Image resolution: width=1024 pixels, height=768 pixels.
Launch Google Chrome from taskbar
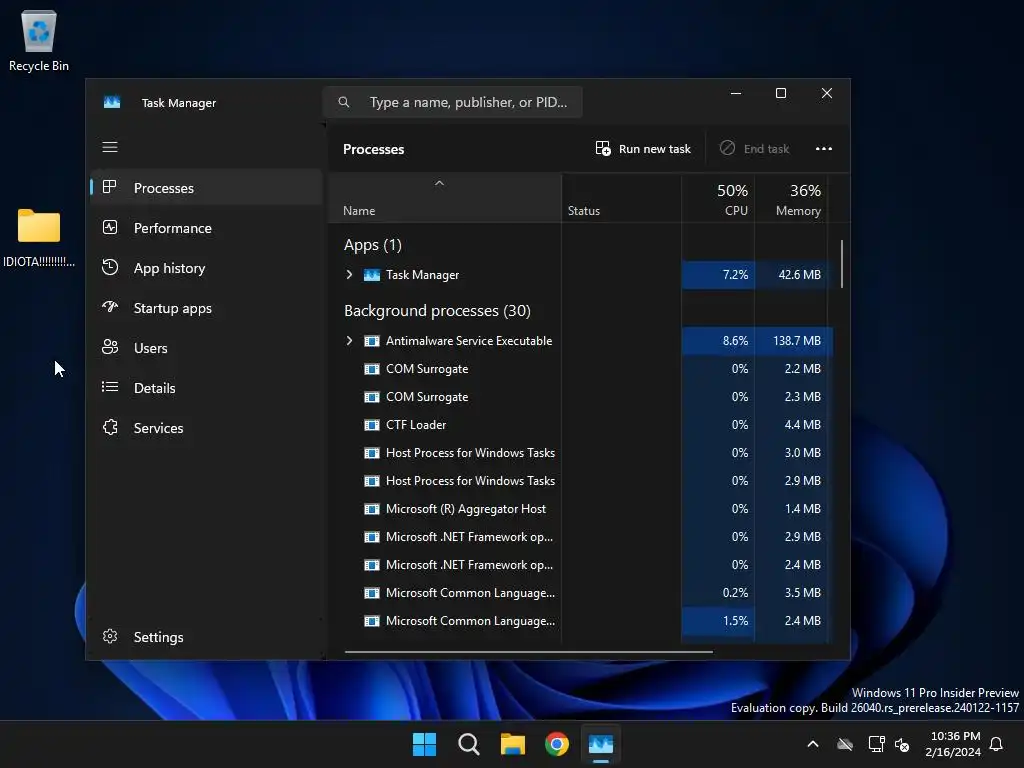coord(556,744)
